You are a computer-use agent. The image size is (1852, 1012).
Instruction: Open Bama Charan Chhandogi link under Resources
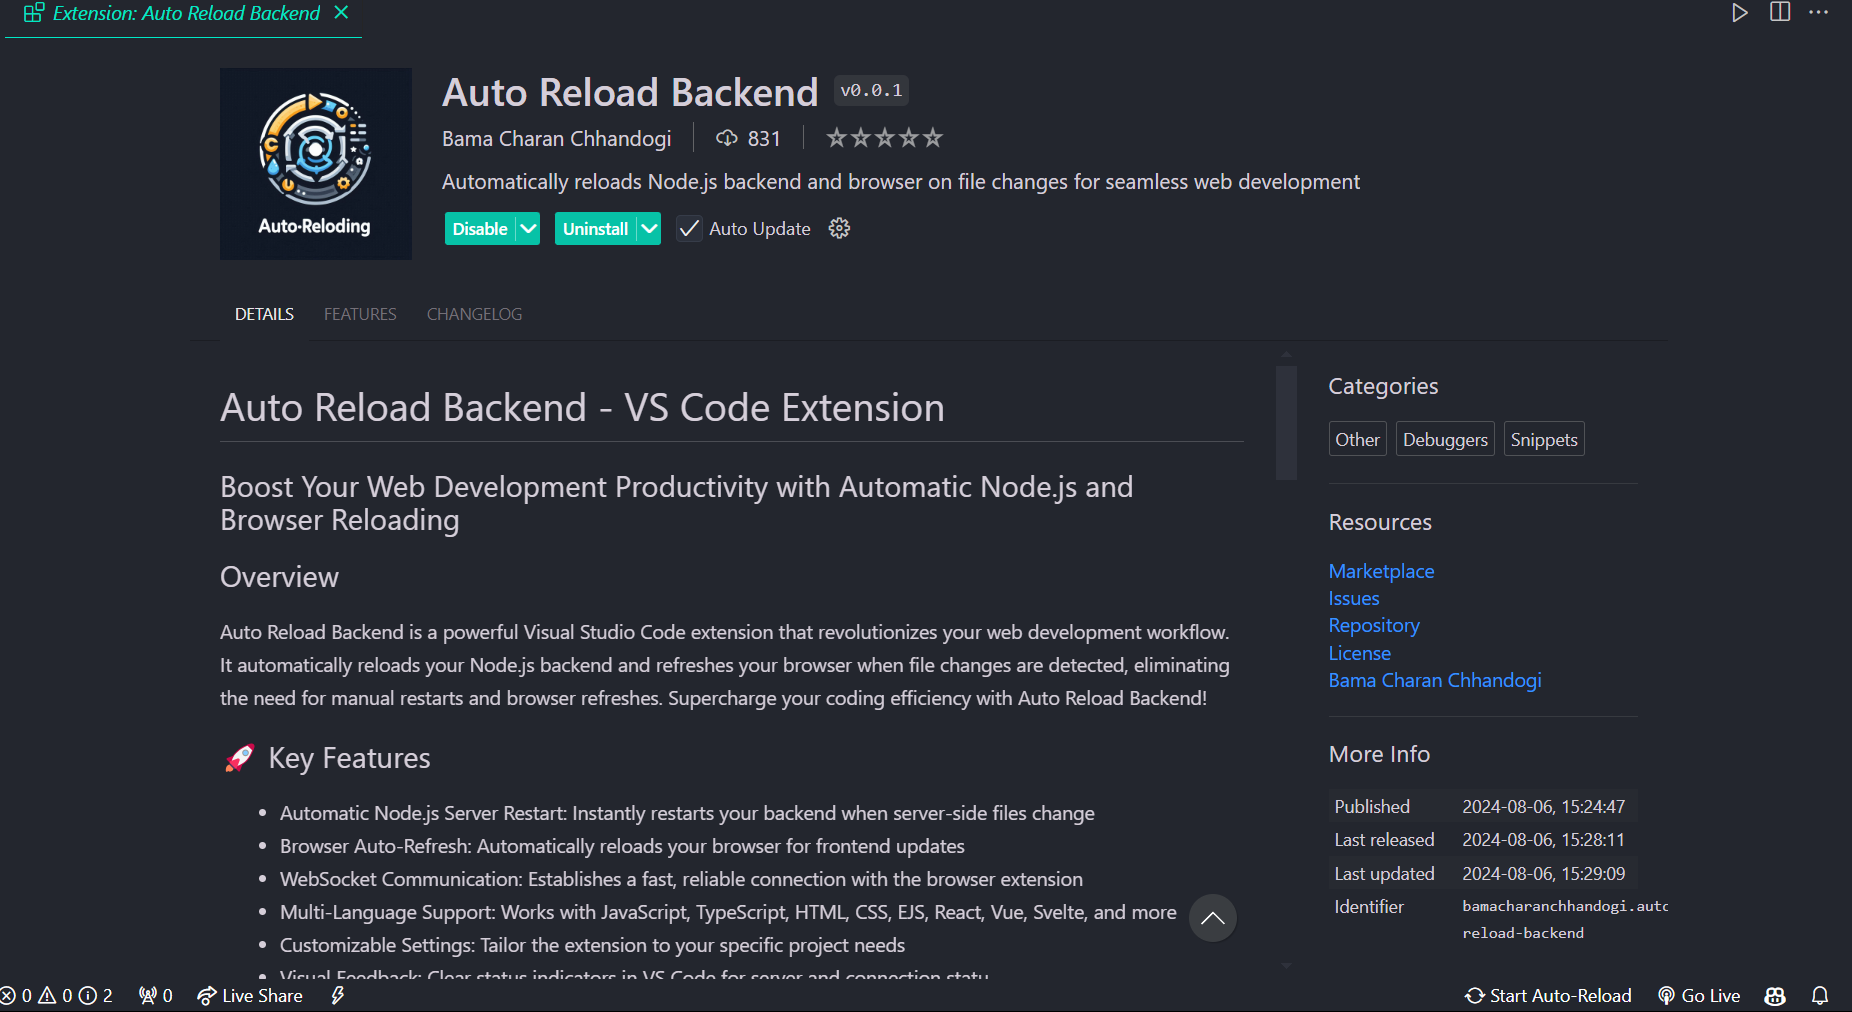(1435, 680)
